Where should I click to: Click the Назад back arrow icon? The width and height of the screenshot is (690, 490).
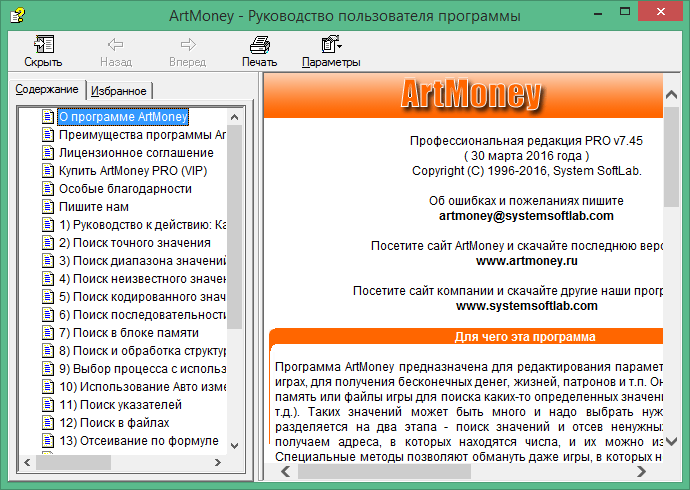116,44
